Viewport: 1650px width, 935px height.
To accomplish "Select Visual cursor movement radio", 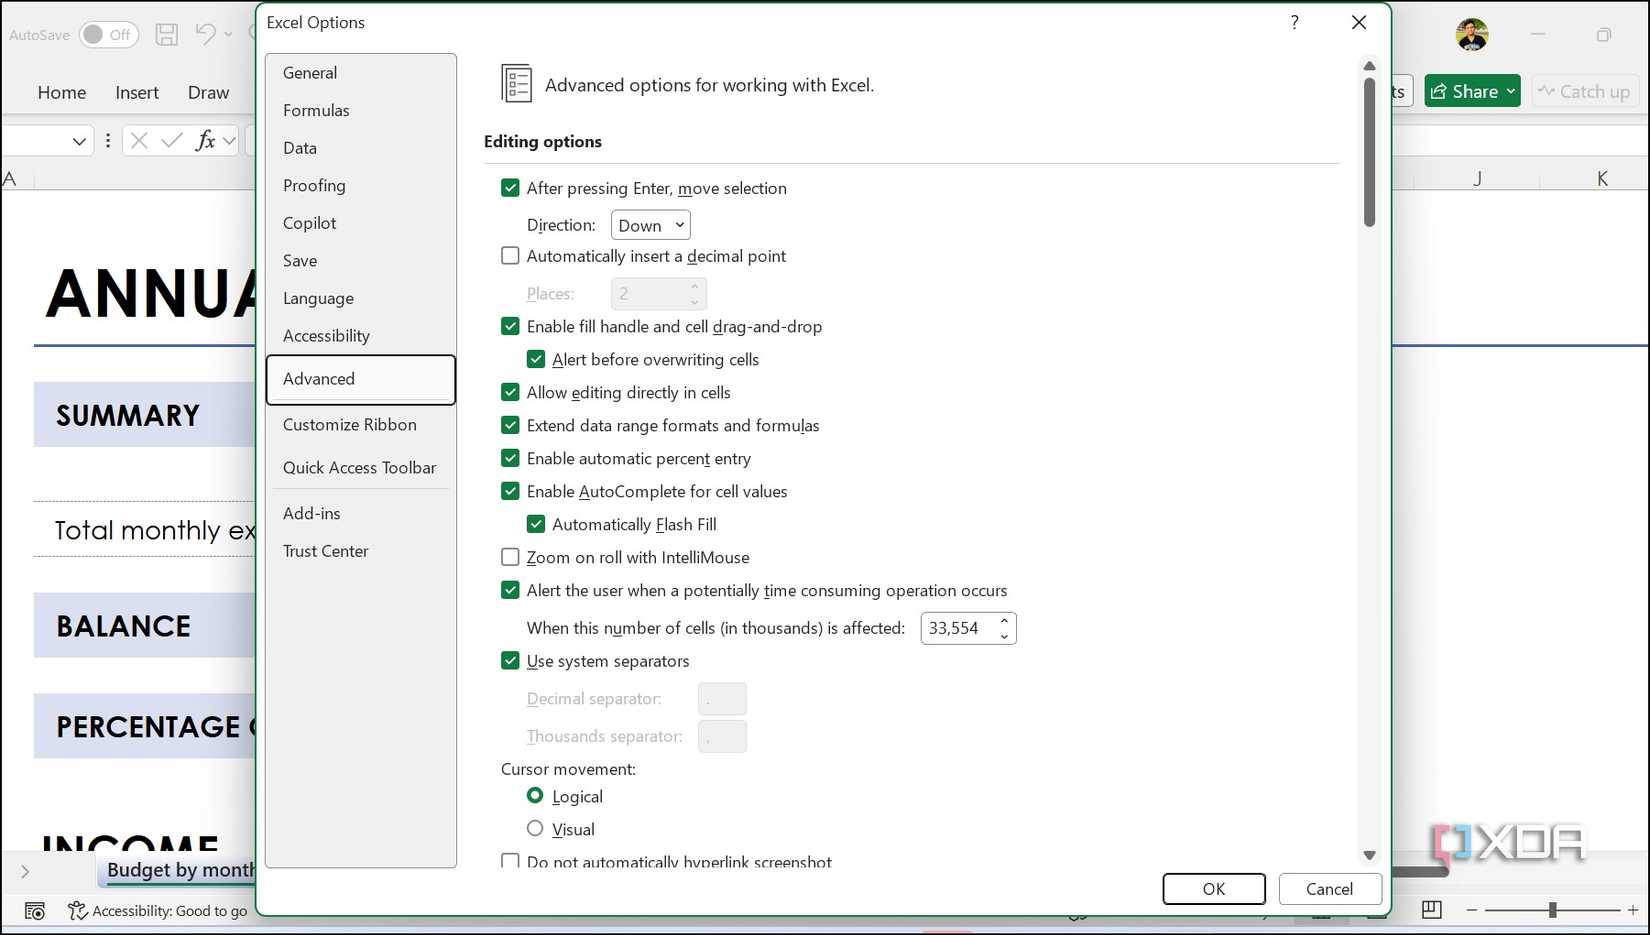I will 535,829.
